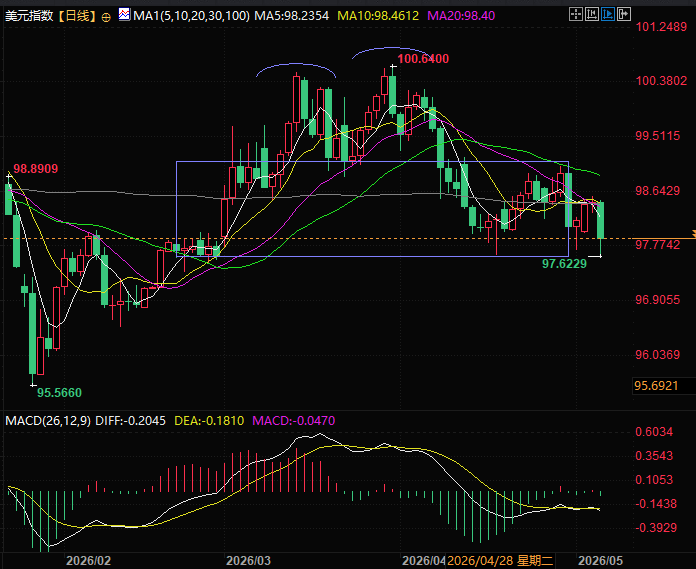Click the DIFF:-0.2045 value
This screenshot has width=696, height=569.
coord(130,421)
